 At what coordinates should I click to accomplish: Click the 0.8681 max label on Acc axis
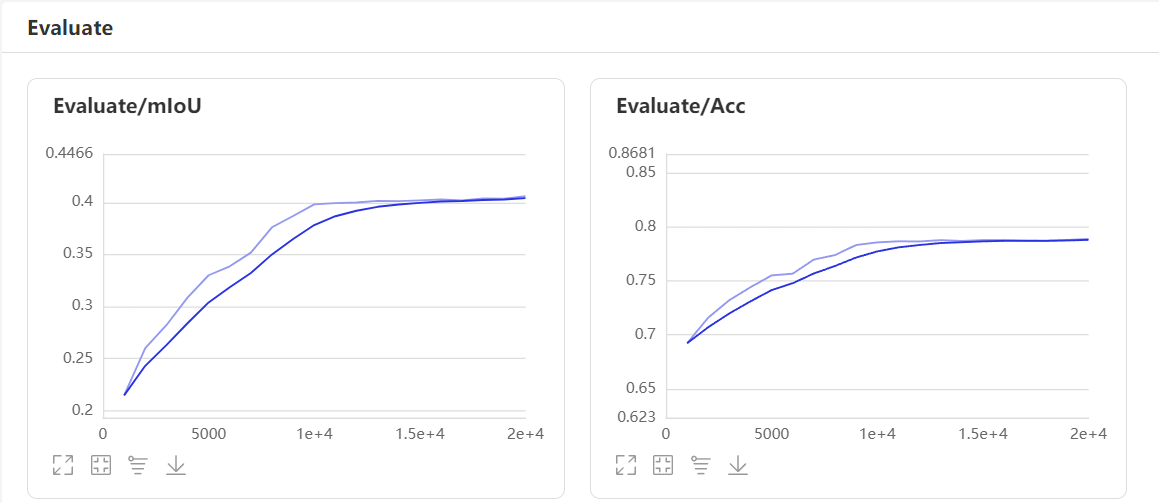(x=632, y=153)
